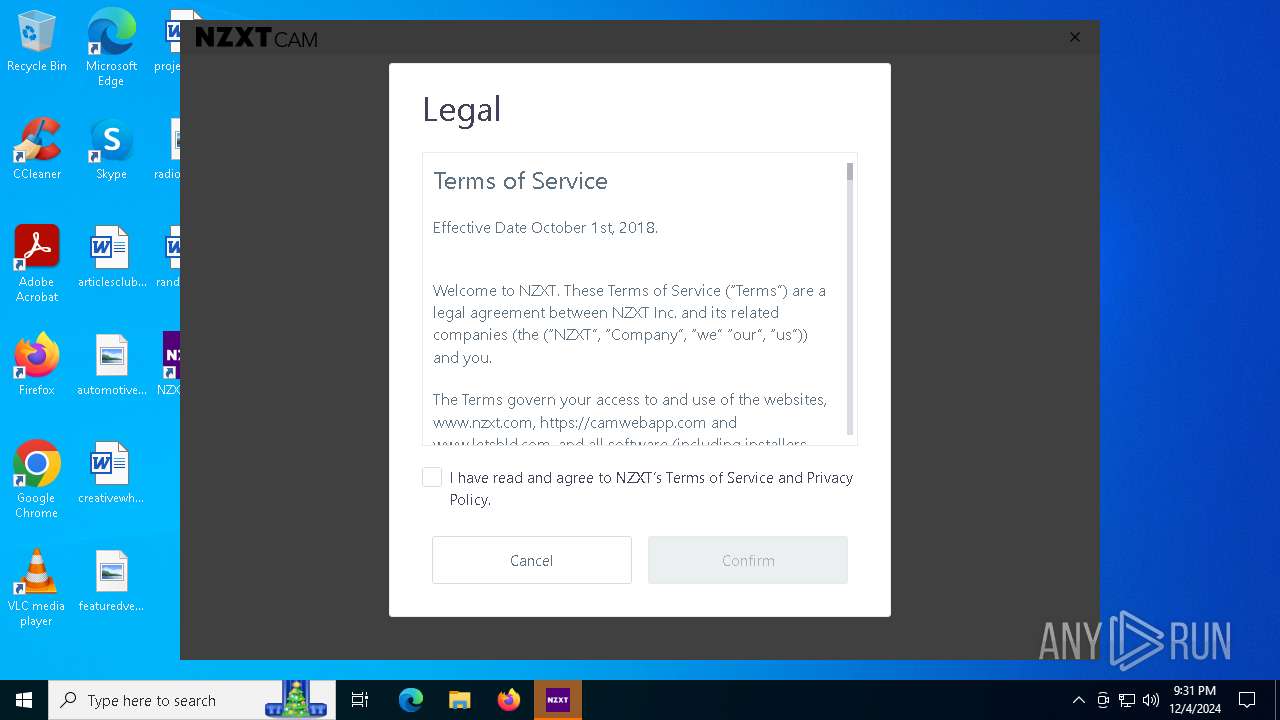Click the disabled Confirm button
Viewport: 1280px width, 720px height.
coord(748,560)
